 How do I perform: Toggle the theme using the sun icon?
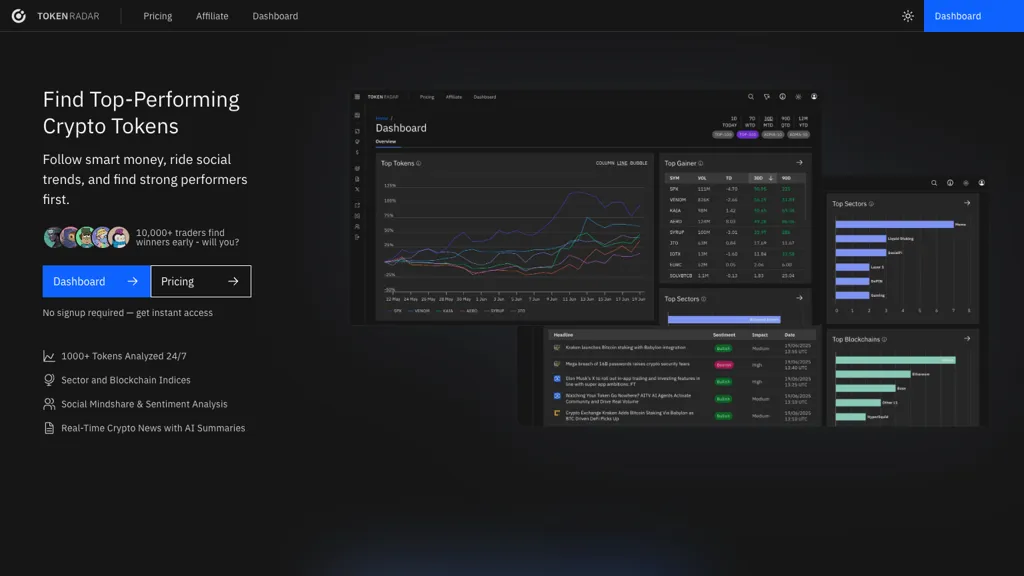pyautogui.click(x=907, y=16)
